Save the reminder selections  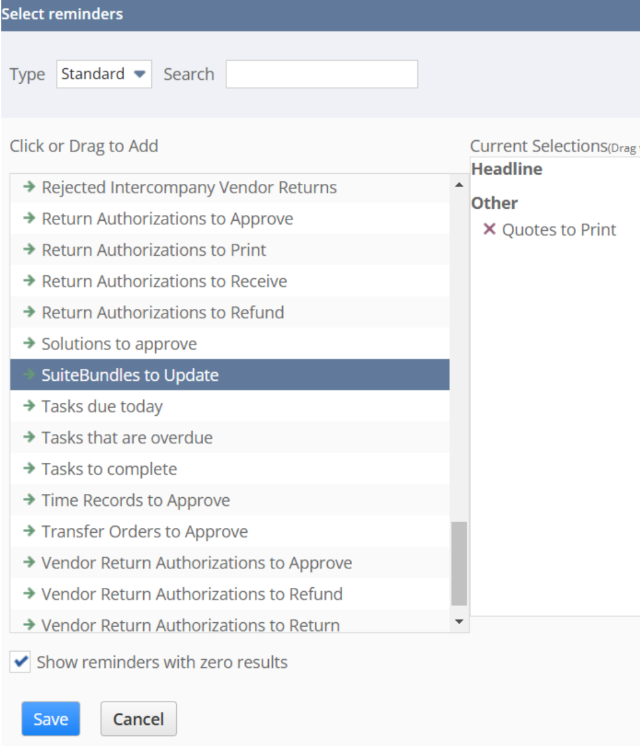pos(50,719)
